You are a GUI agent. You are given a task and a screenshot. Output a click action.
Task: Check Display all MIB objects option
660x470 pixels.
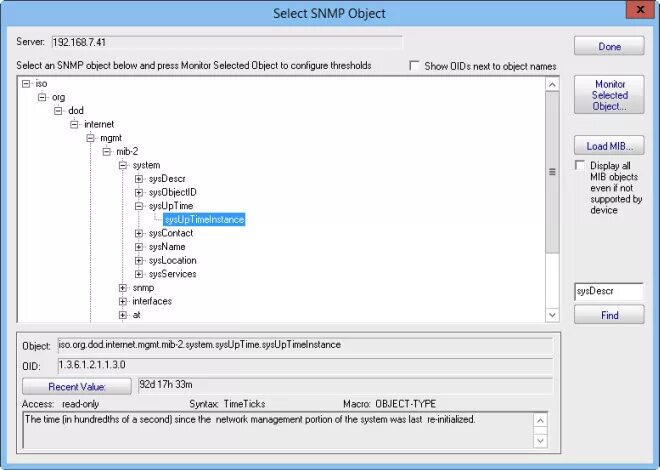pyautogui.click(x=580, y=165)
